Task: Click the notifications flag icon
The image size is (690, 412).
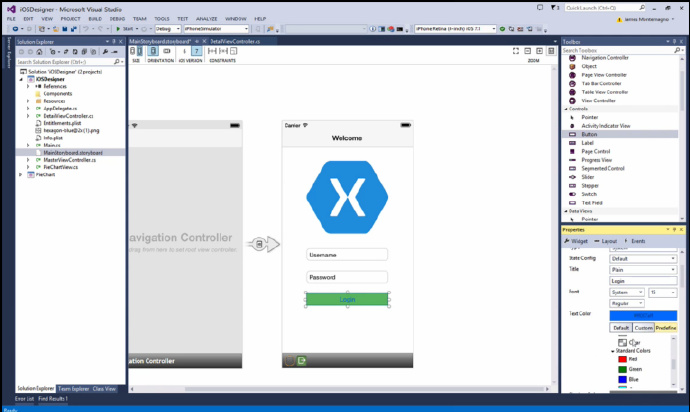Action: (554, 8)
